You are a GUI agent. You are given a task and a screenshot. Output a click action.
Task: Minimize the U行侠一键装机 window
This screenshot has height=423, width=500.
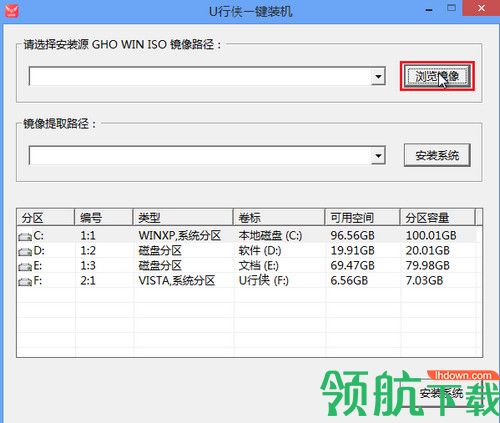coord(429,10)
